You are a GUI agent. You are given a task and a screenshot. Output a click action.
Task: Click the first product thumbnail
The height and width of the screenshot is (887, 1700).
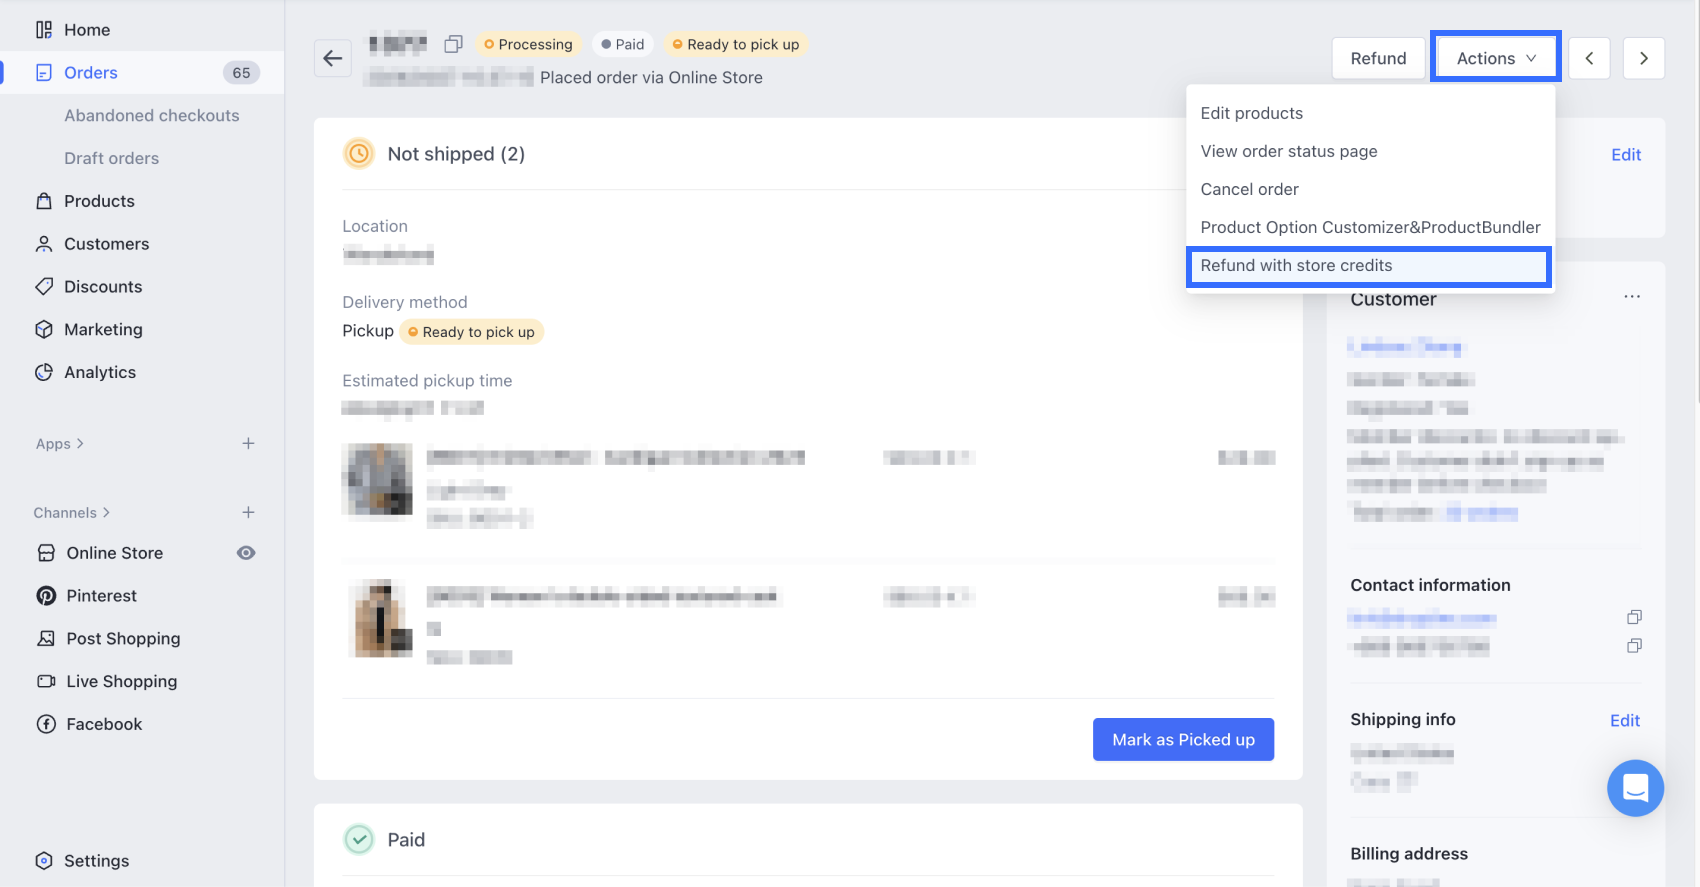point(377,479)
